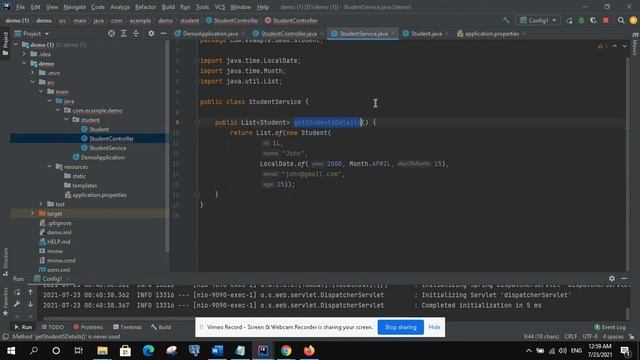Hide the Project tool window
The image size is (640, 360).
(163, 33)
